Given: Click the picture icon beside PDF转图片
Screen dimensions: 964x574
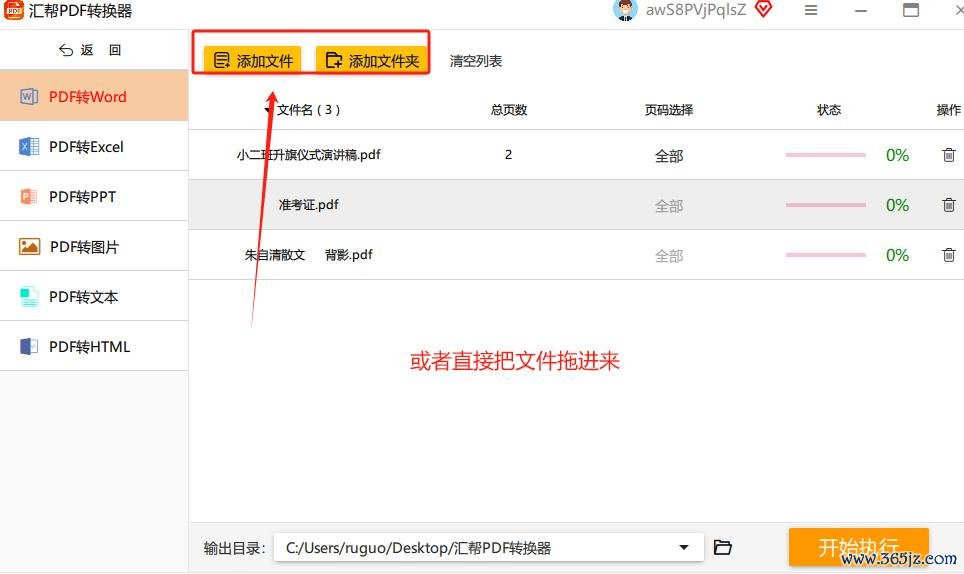Looking at the screenshot, I should [x=29, y=246].
